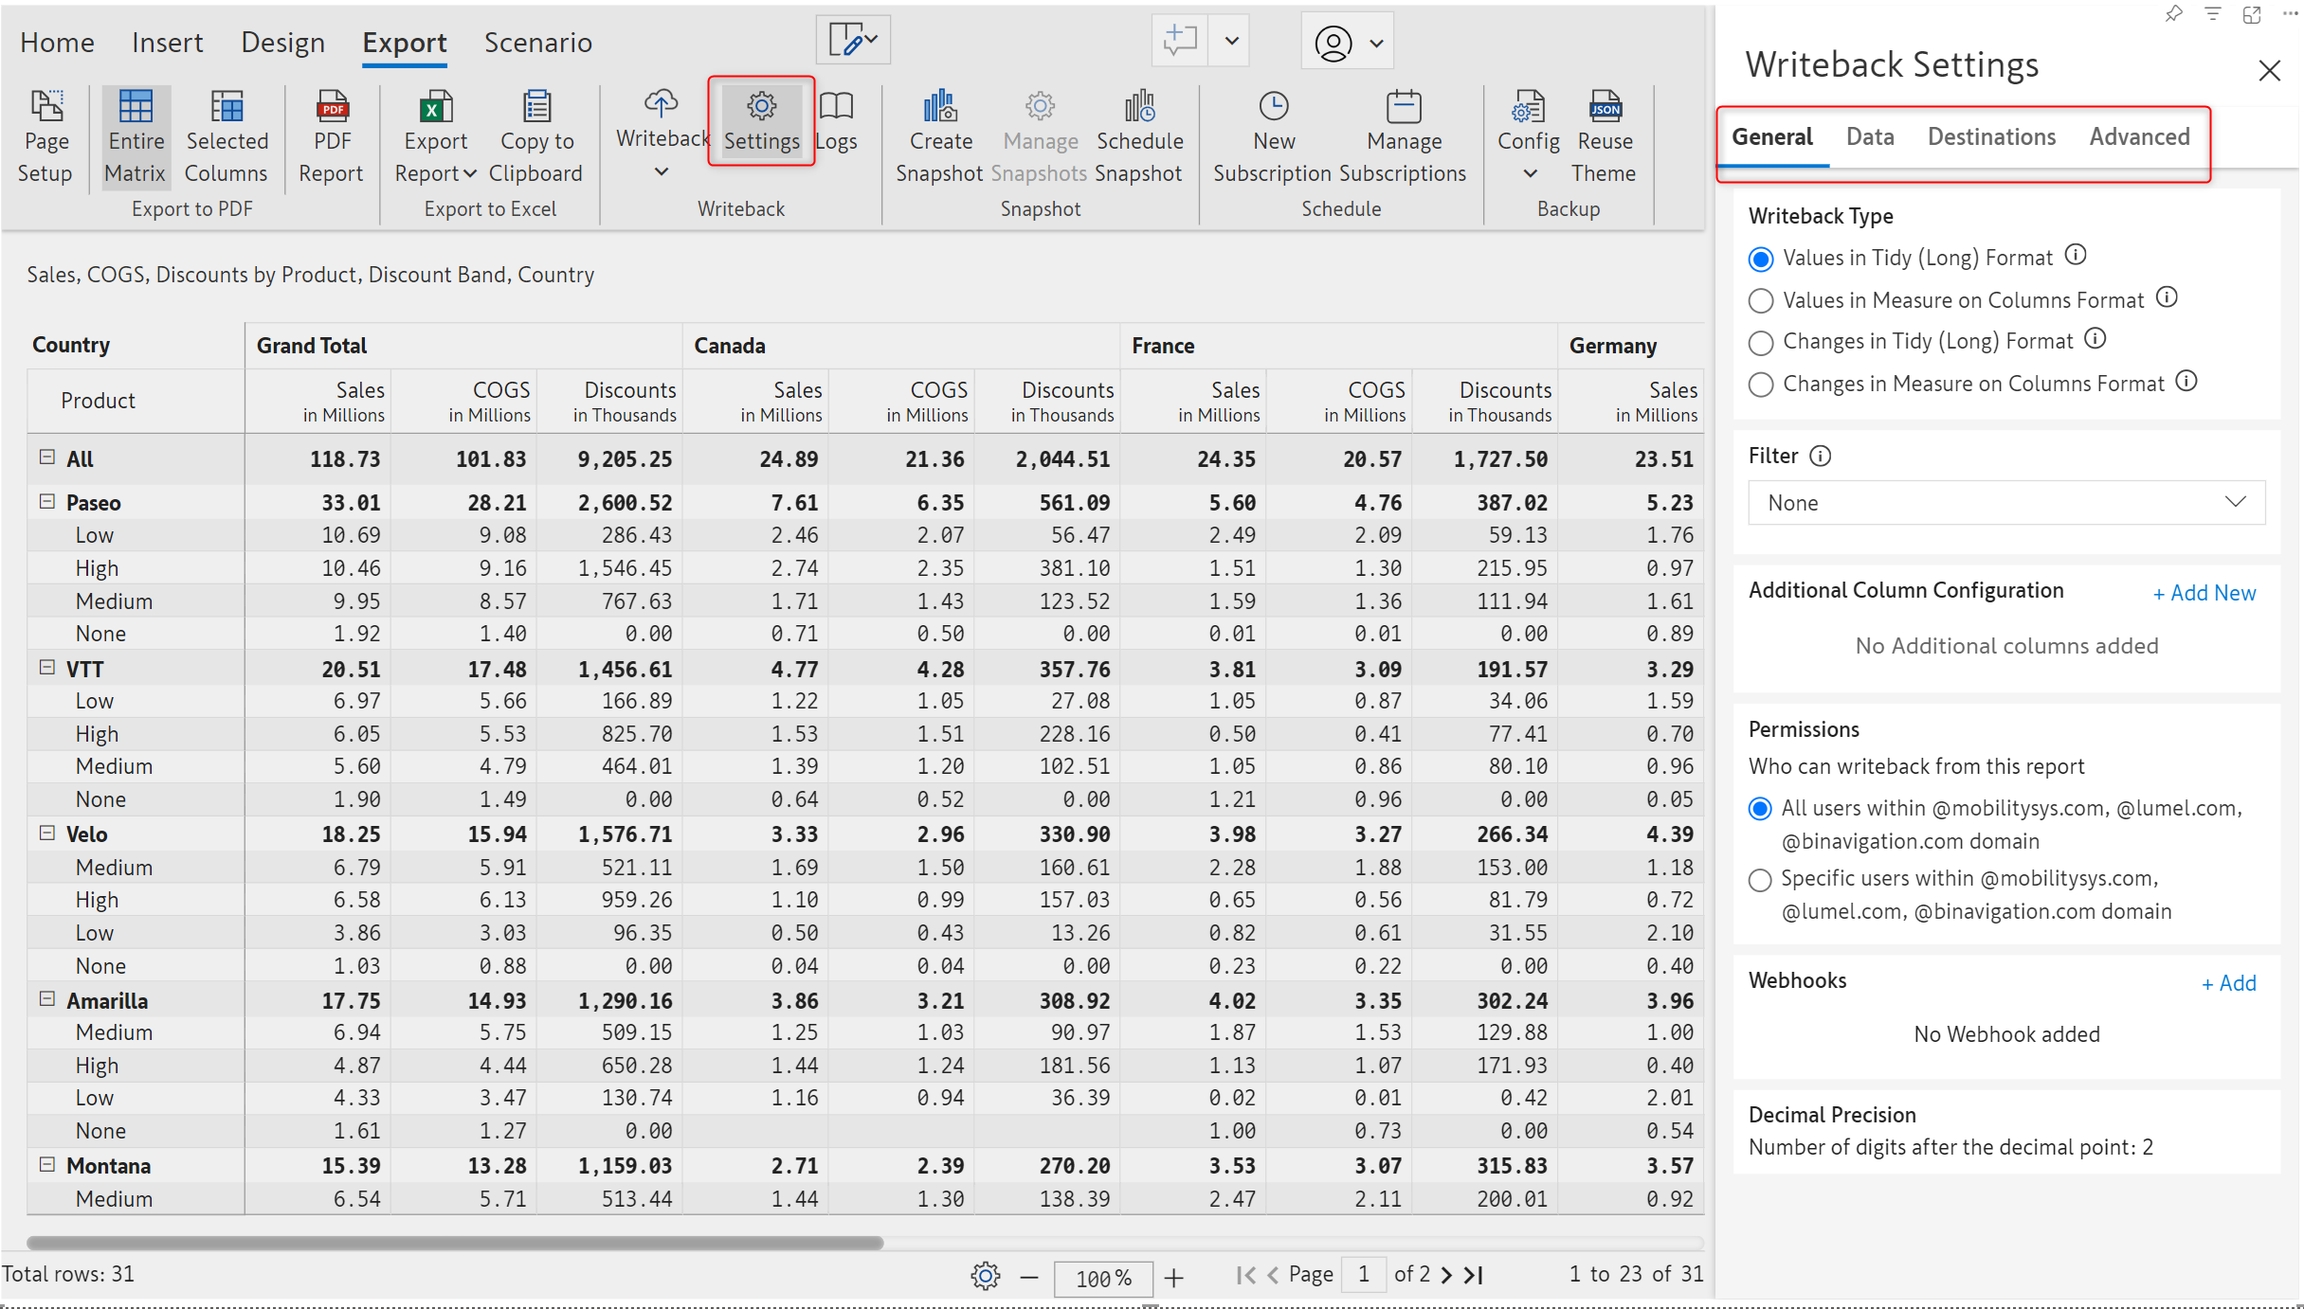Switch to the Destinations tab
The image size is (2304, 1309).
(1991, 137)
